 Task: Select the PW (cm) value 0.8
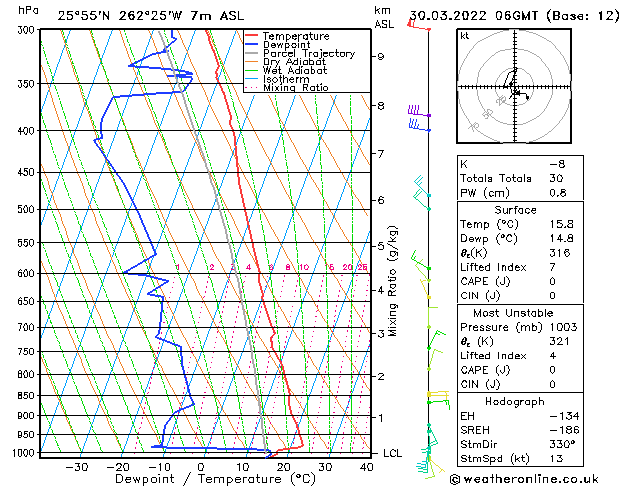(558, 193)
